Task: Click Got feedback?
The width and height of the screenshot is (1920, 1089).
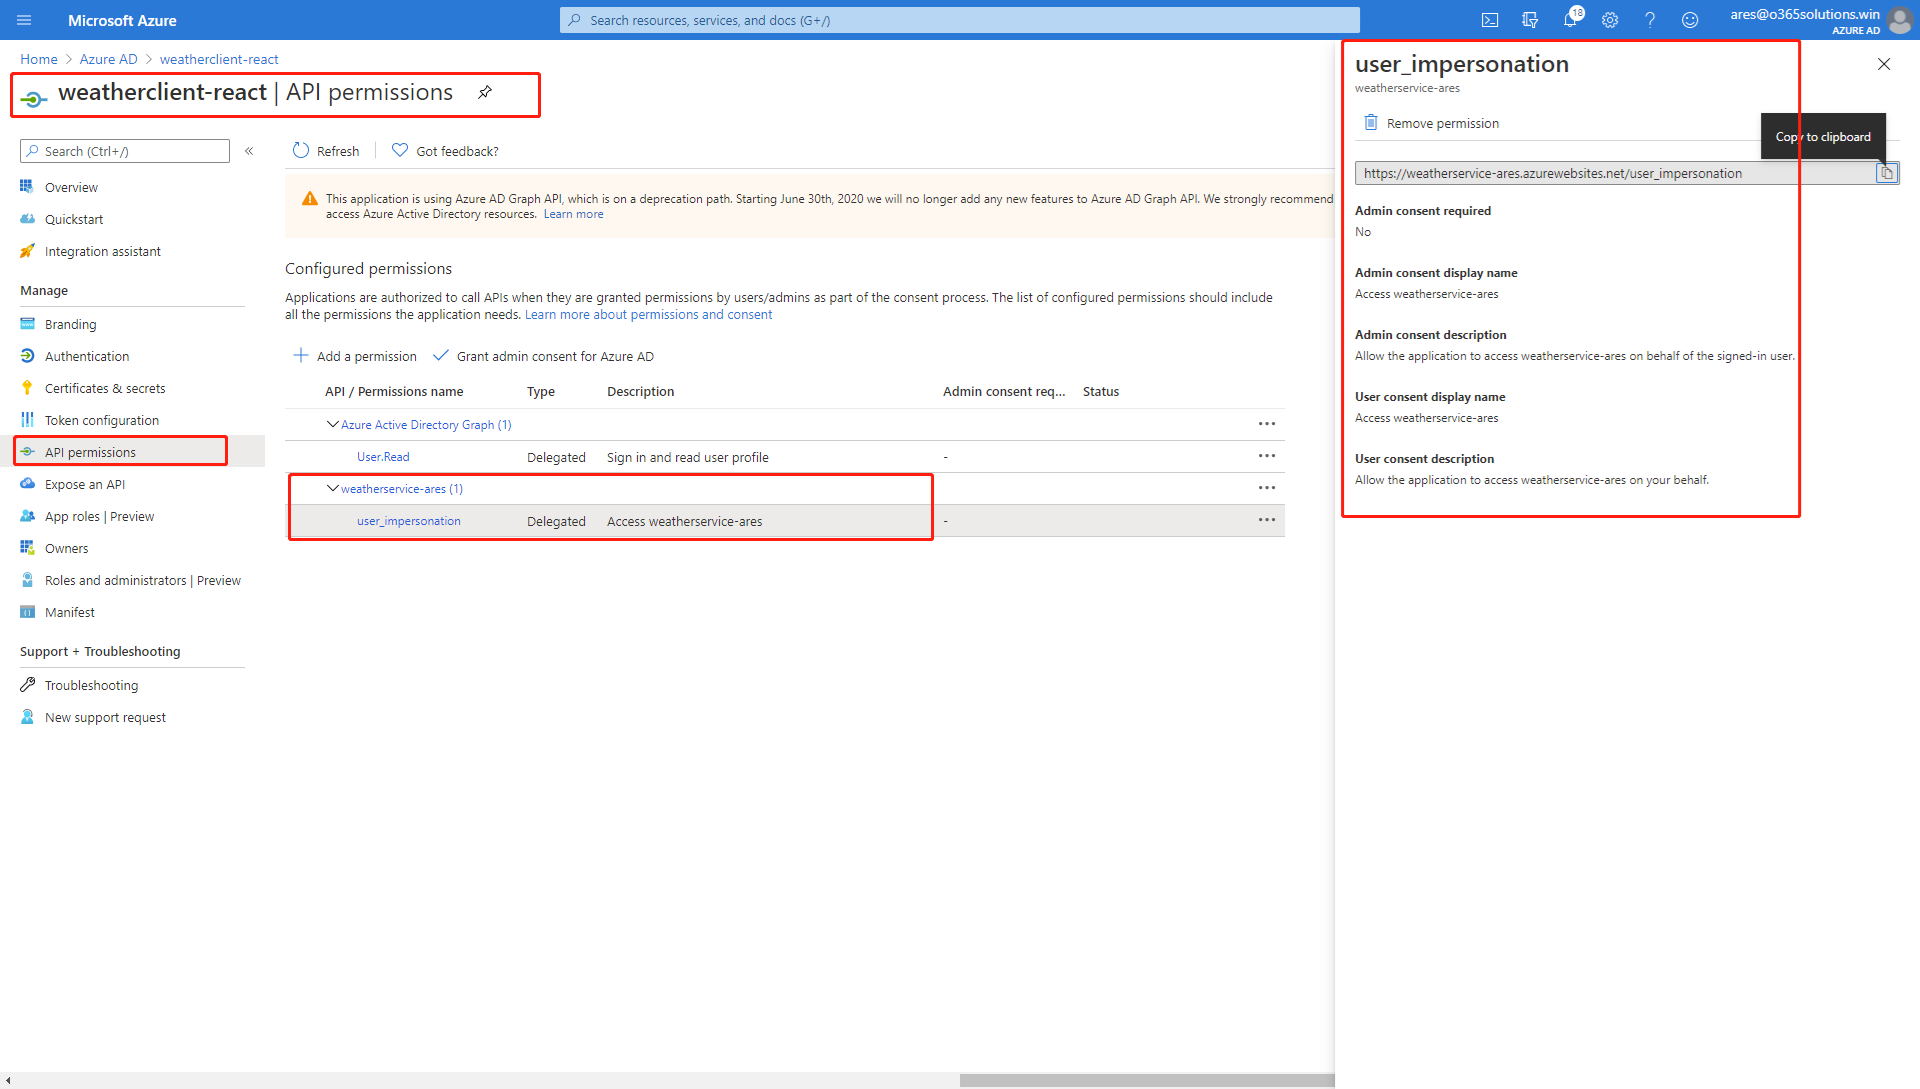Action: coord(445,151)
